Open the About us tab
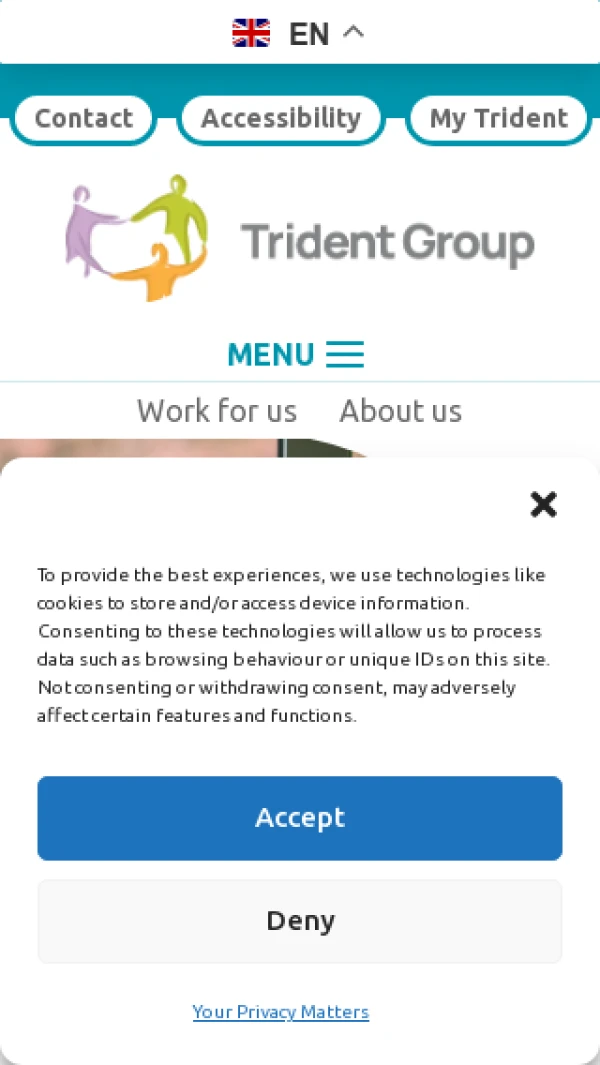The height and width of the screenshot is (1065, 600). pyautogui.click(x=401, y=411)
